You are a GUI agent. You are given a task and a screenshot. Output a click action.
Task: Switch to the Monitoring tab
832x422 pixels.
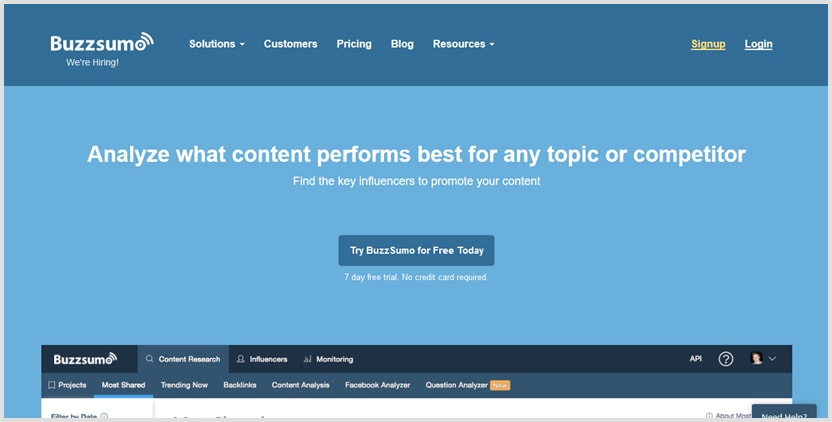(328, 359)
